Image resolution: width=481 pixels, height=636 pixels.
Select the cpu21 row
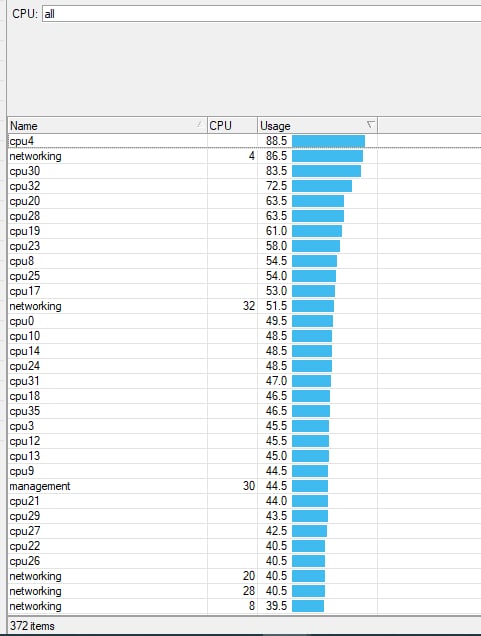coord(244,501)
